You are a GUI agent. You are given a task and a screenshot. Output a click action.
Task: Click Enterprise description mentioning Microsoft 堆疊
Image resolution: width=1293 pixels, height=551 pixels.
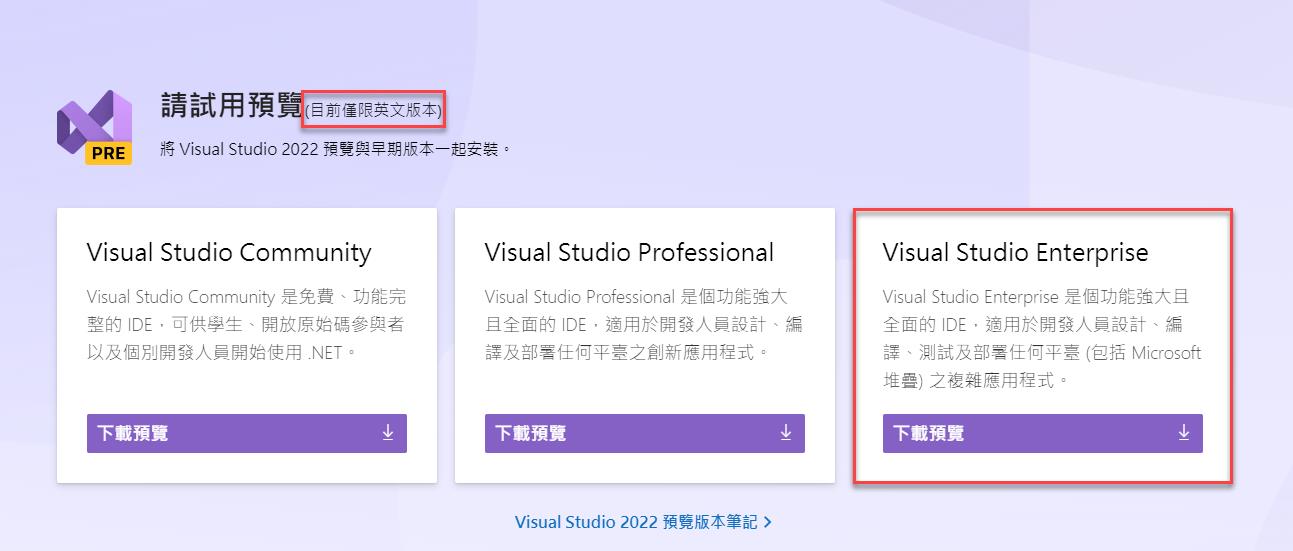coord(1043,339)
